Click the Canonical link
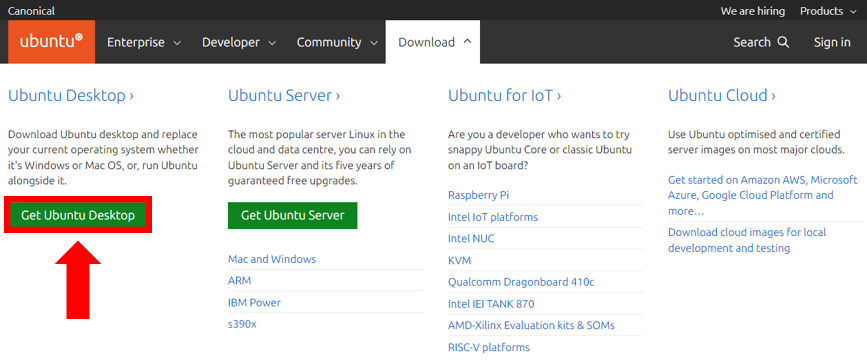 pos(31,11)
